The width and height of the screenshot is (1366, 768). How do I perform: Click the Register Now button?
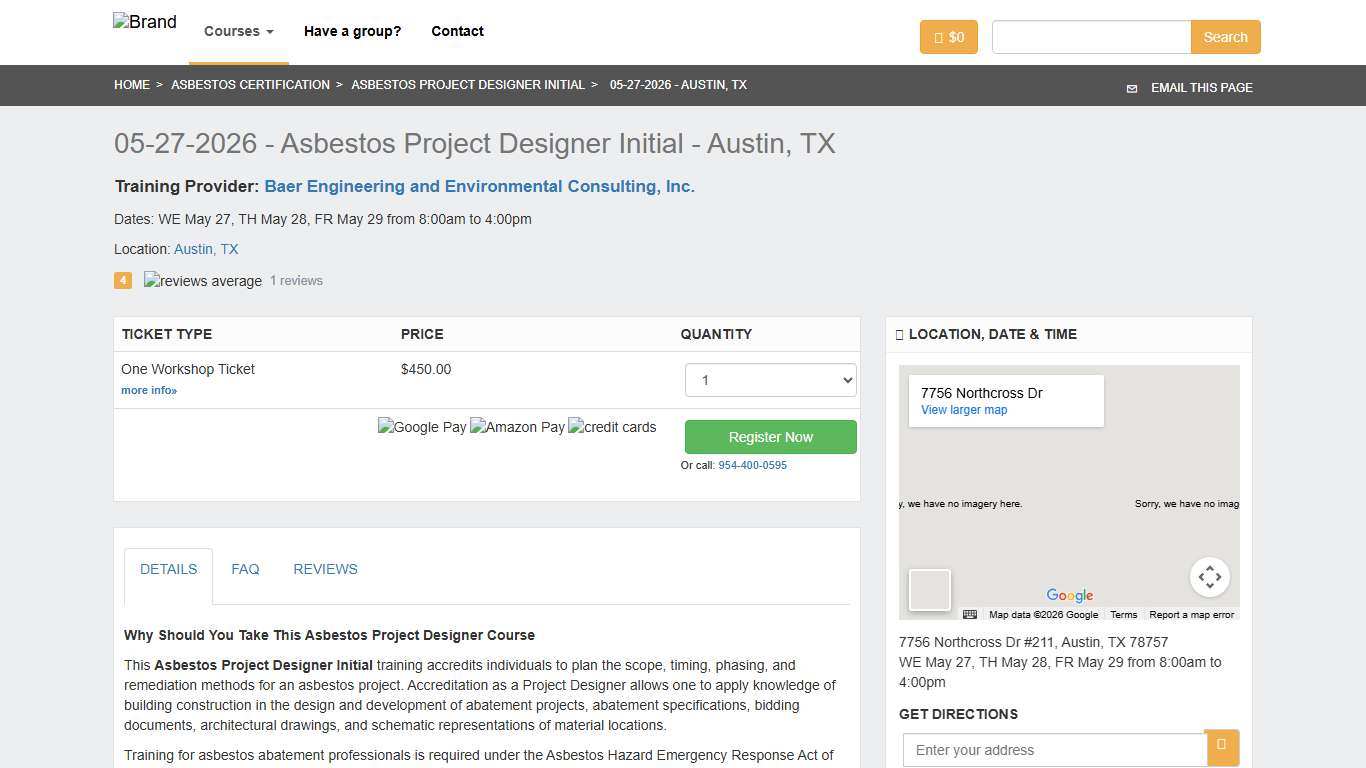(769, 437)
